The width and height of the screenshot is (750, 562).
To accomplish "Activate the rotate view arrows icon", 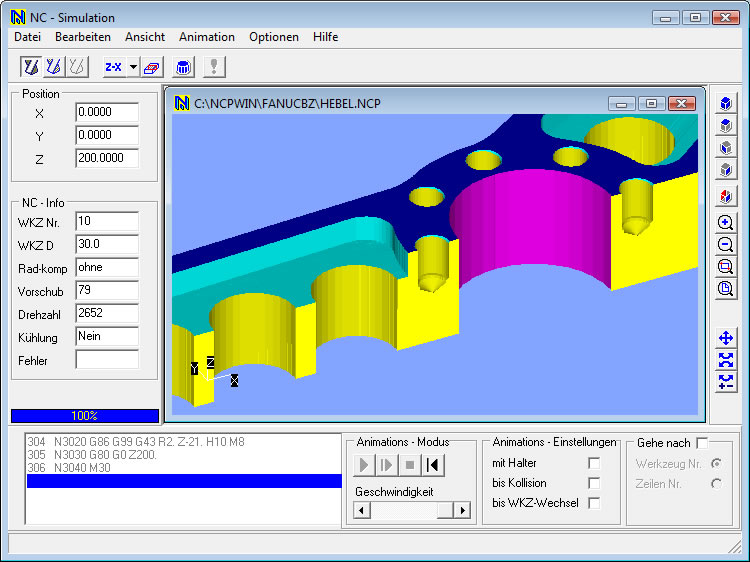I will click(x=726, y=360).
